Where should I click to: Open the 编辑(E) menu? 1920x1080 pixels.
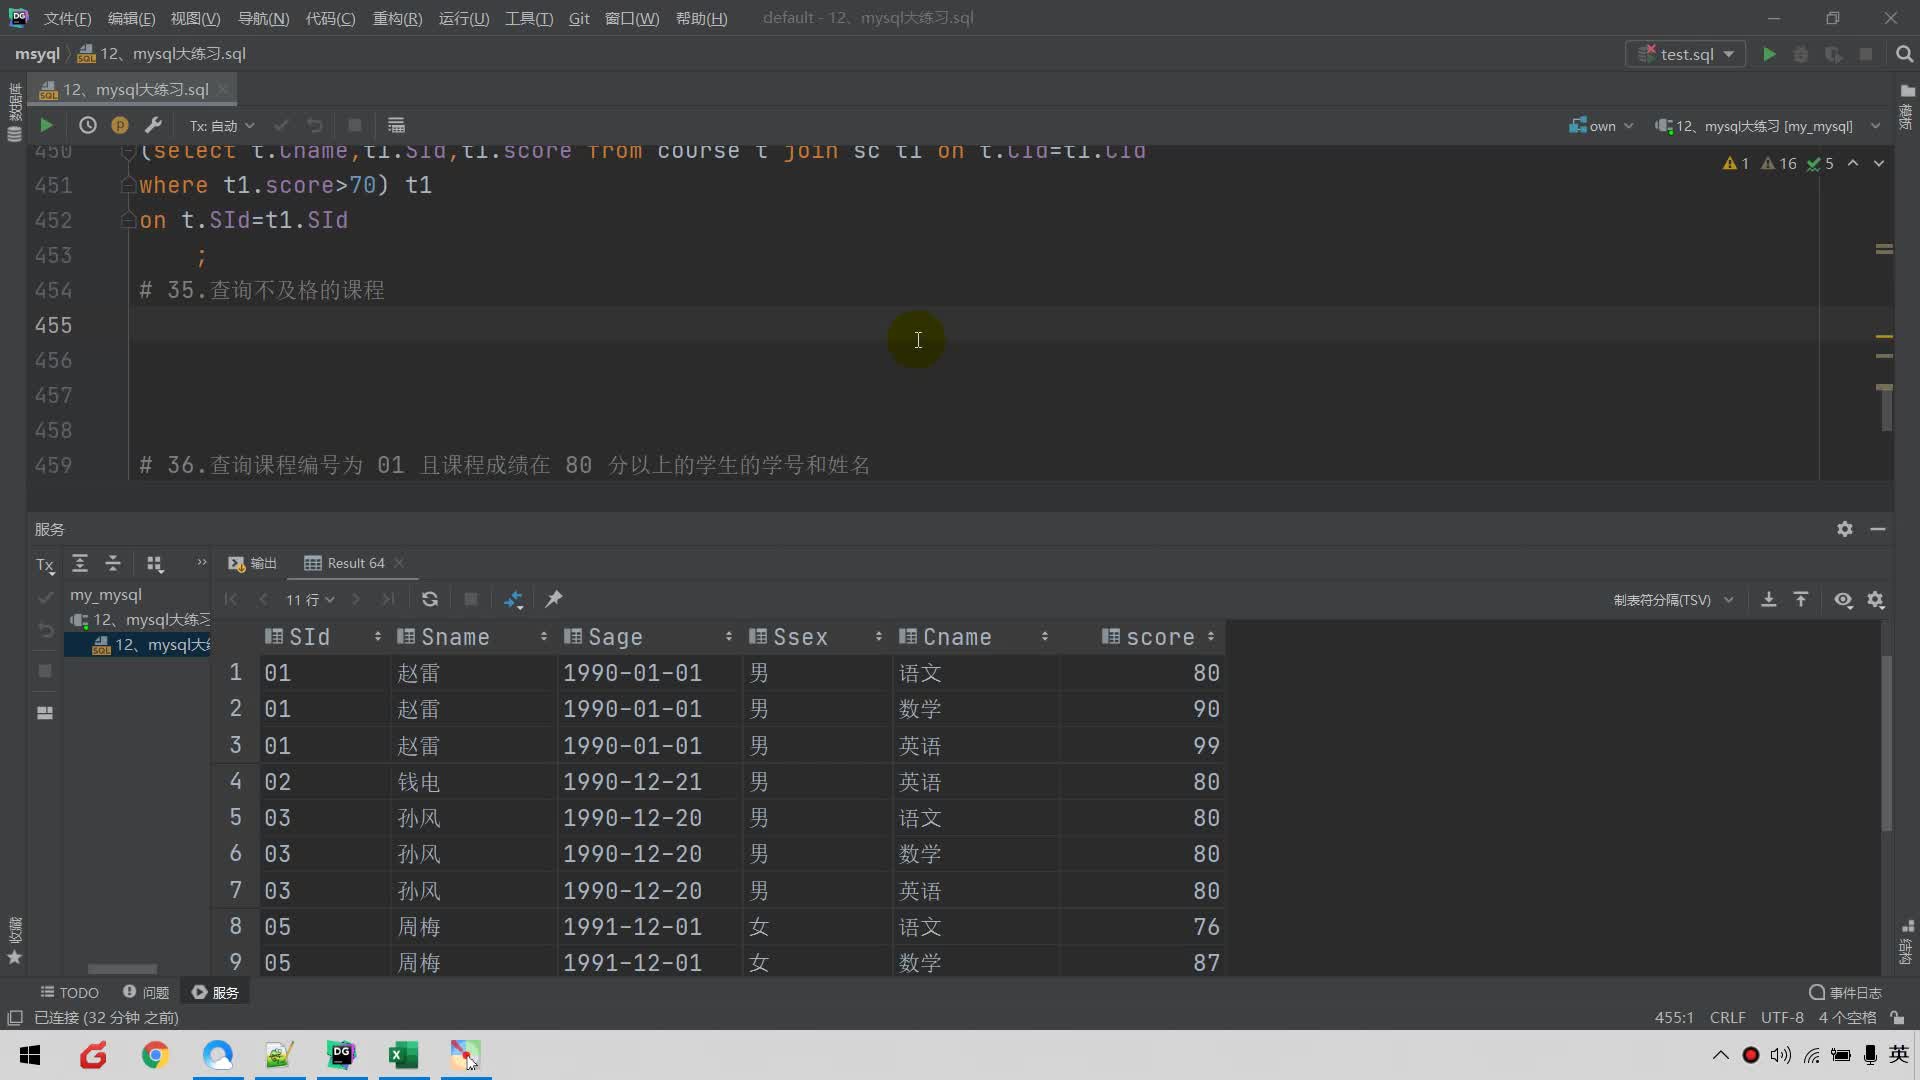[131, 18]
